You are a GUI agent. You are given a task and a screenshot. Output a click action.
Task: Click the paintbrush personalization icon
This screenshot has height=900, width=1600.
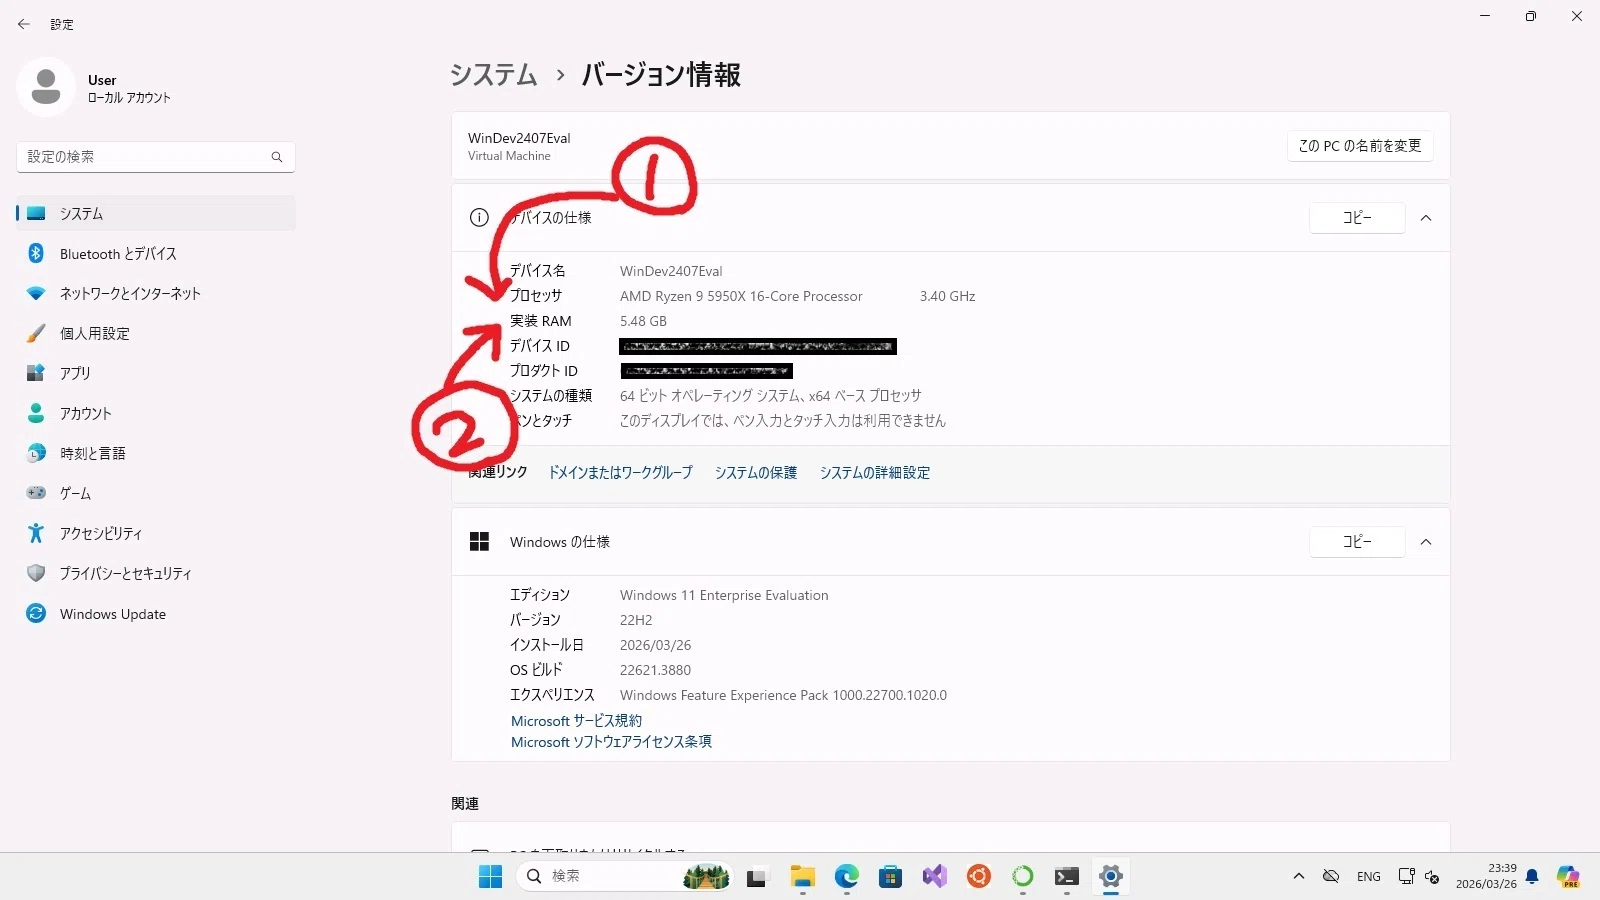[x=36, y=333]
